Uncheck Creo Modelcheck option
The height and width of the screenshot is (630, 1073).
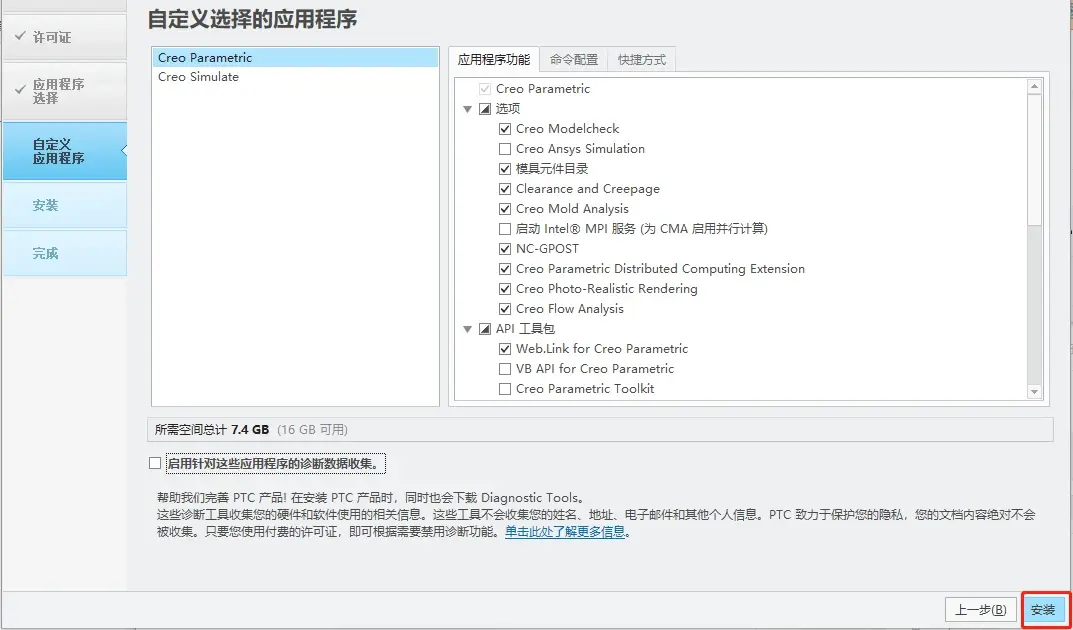pos(505,129)
